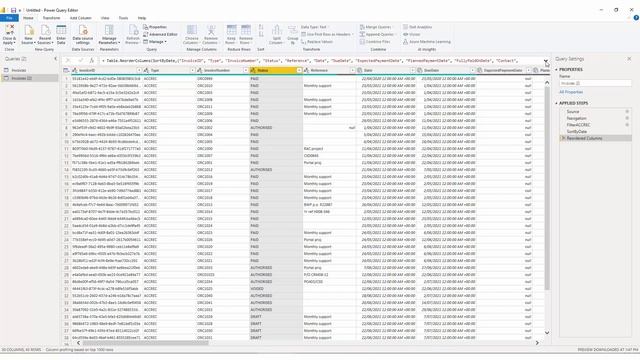Viewport: 640px width, 360px height.
Task: Click the fx formula icon
Action: pyautogui.click(x=91, y=60)
